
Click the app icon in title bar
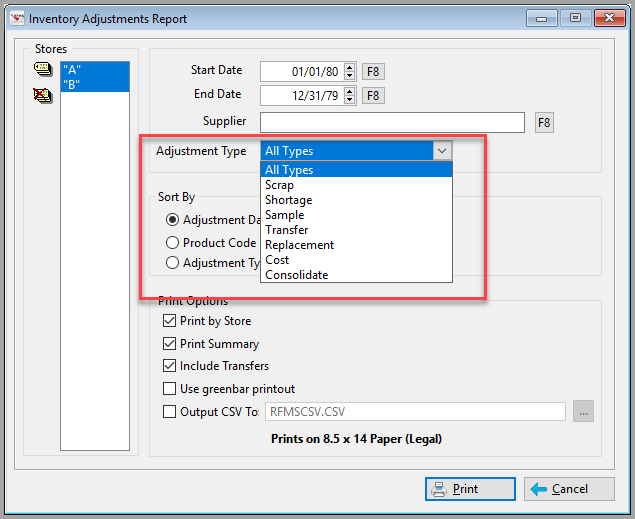tap(17, 19)
